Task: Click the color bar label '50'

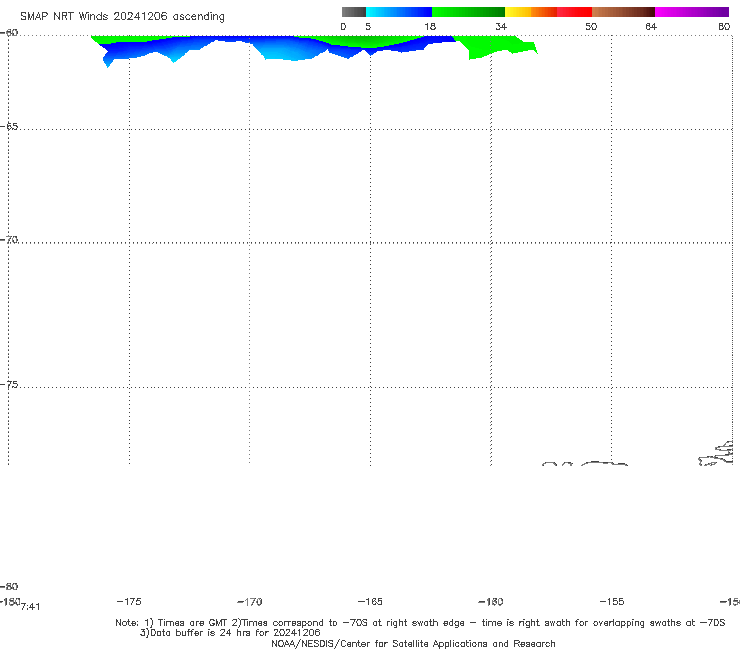Action: pyautogui.click(x=591, y=27)
